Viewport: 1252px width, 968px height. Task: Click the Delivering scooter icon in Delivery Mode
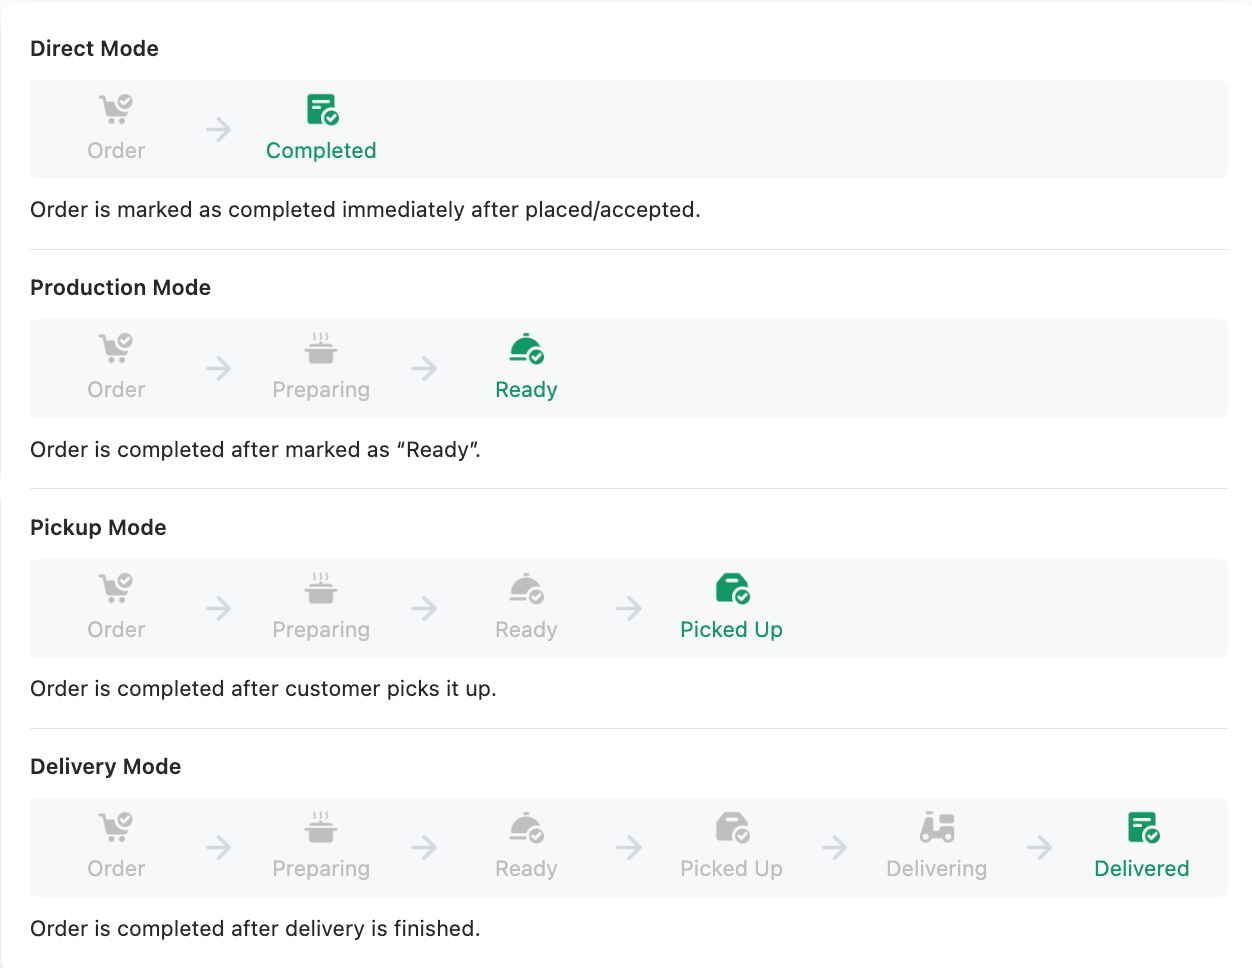pos(937,827)
